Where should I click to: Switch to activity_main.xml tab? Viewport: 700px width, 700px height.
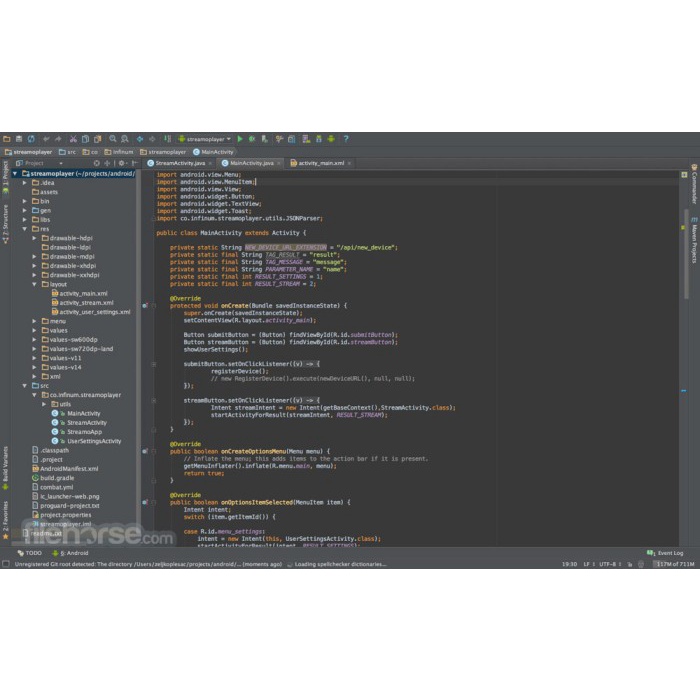321,163
